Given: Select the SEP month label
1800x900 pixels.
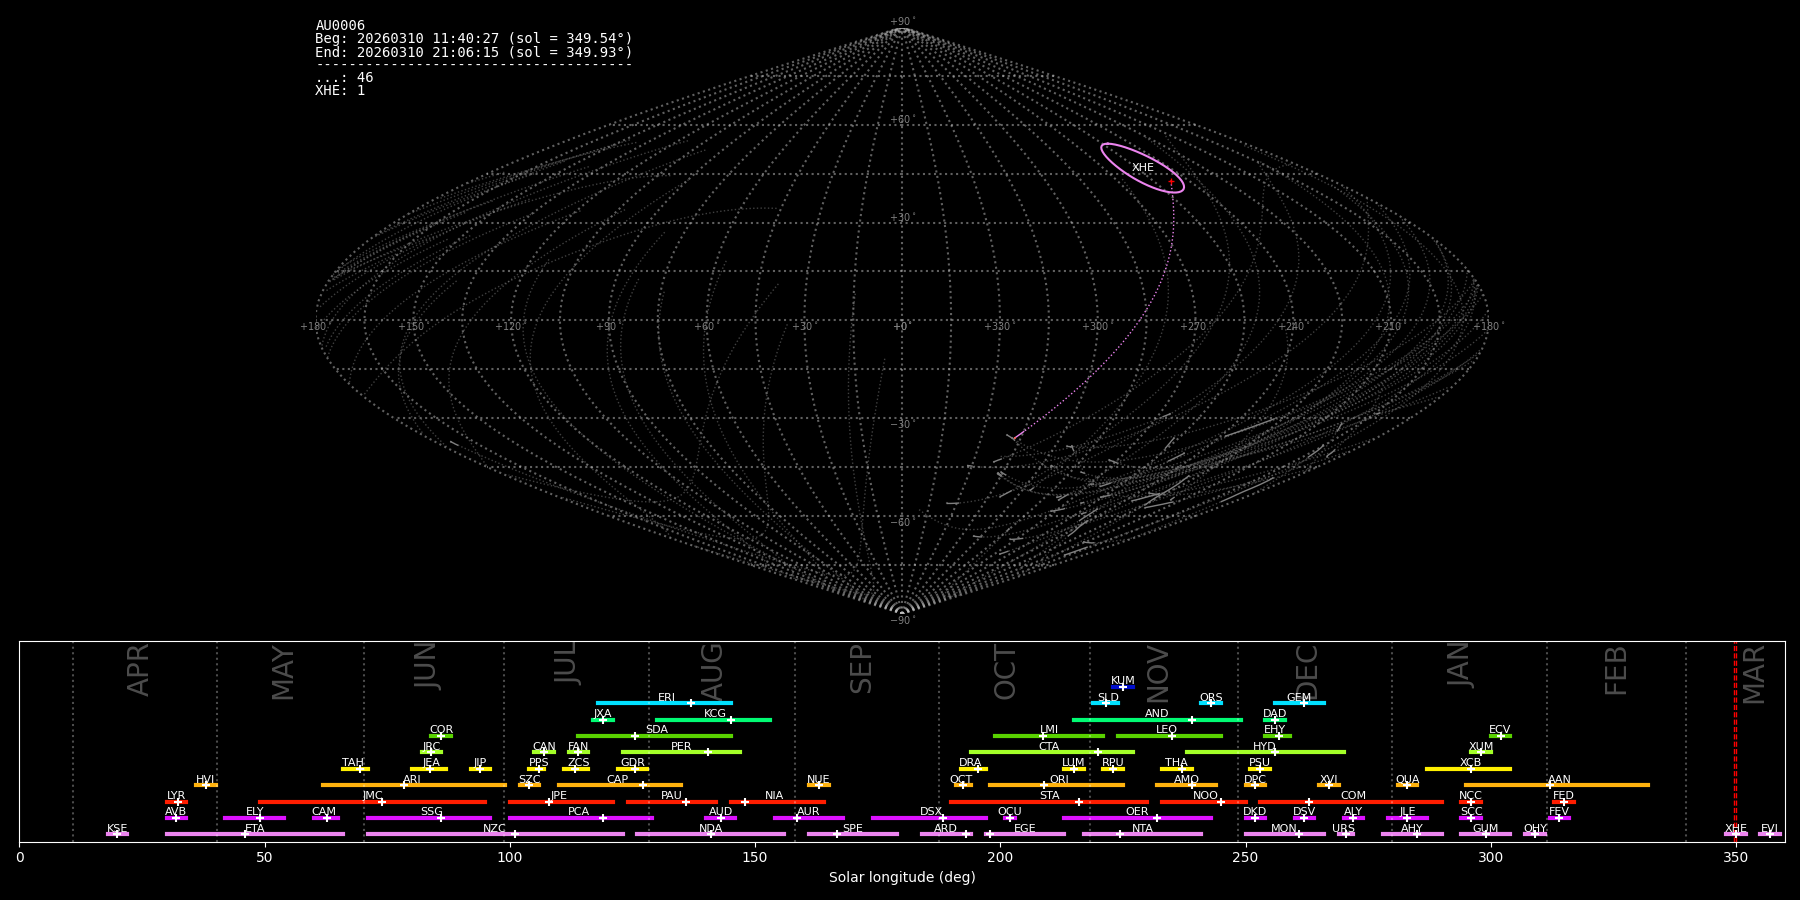Looking at the screenshot, I should pos(861,669).
